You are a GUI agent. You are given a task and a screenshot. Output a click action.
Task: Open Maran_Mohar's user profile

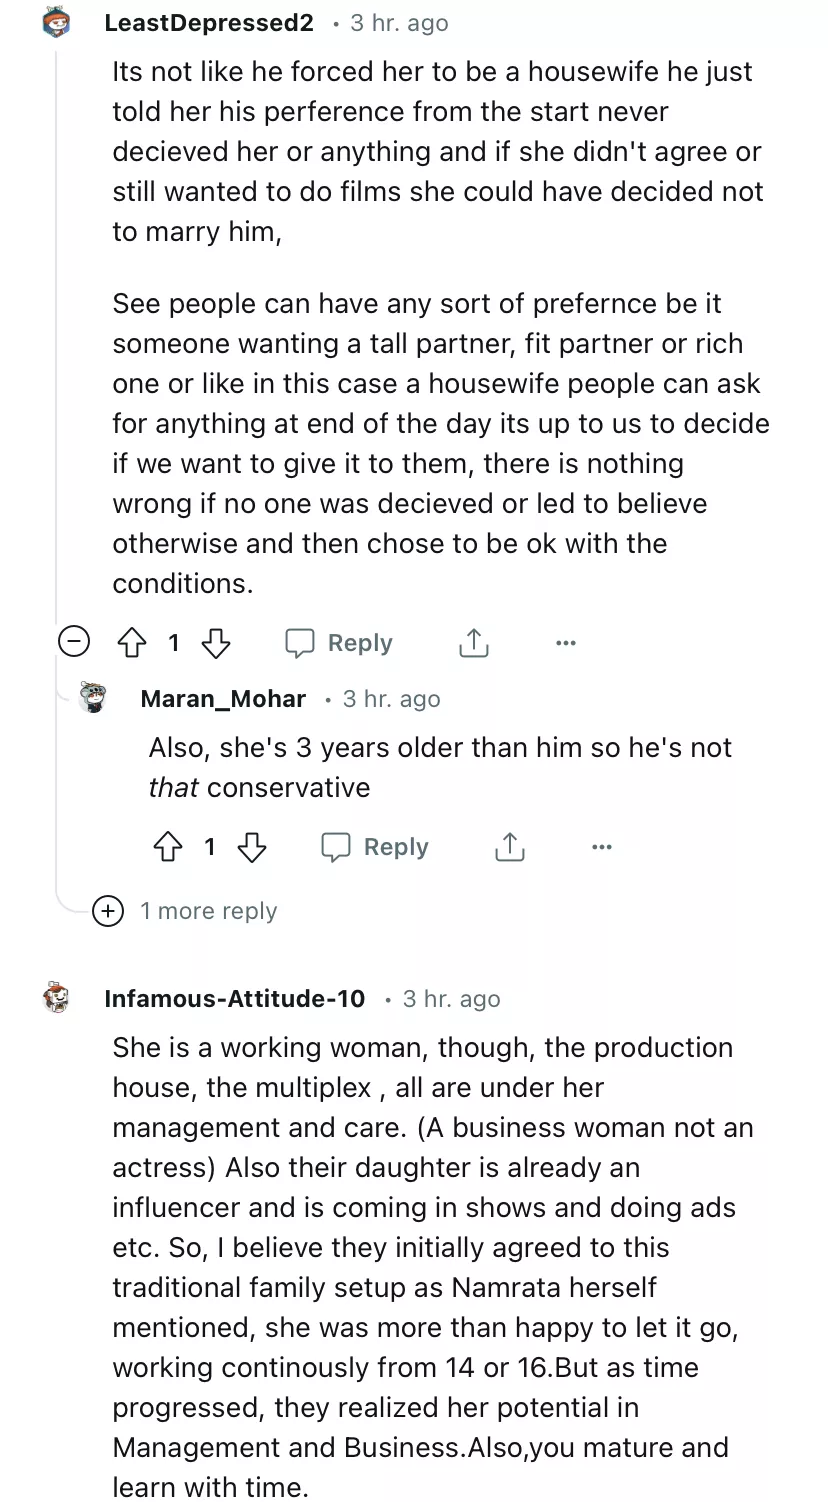point(223,699)
